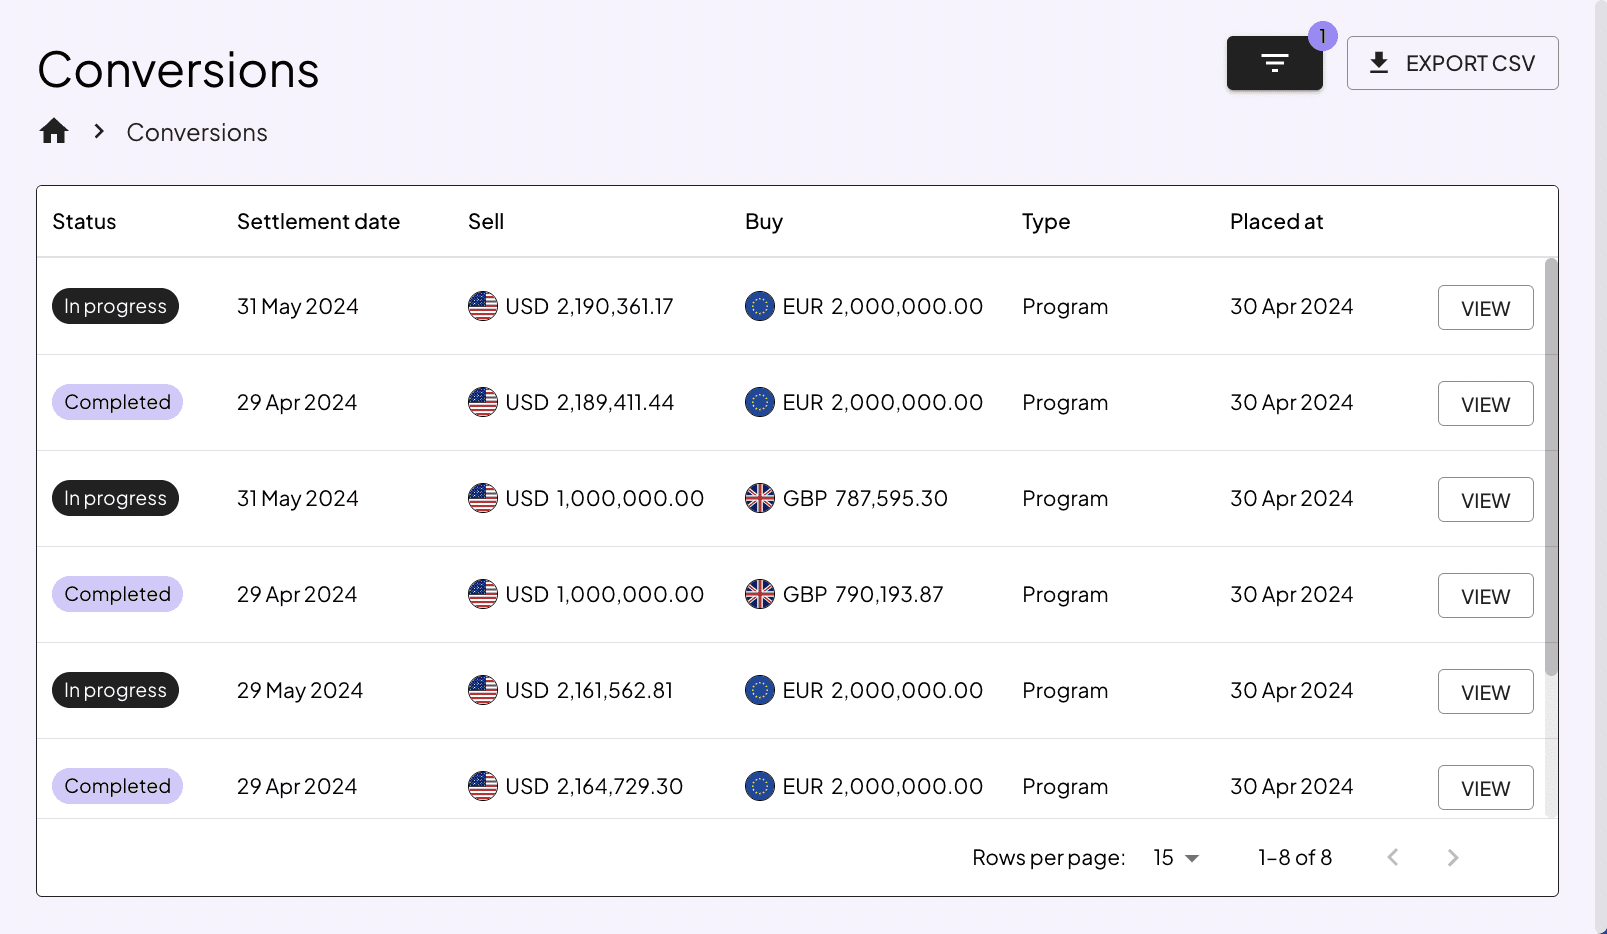This screenshot has width=1607, height=934.
Task: Click the 29 May 2024 settlement date
Action: pyautogui.click(x=300, y=691)
